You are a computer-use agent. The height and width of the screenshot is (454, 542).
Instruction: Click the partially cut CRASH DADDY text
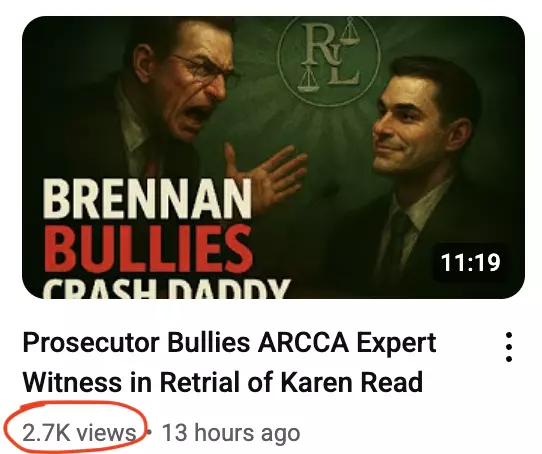(x=167, y=288)
